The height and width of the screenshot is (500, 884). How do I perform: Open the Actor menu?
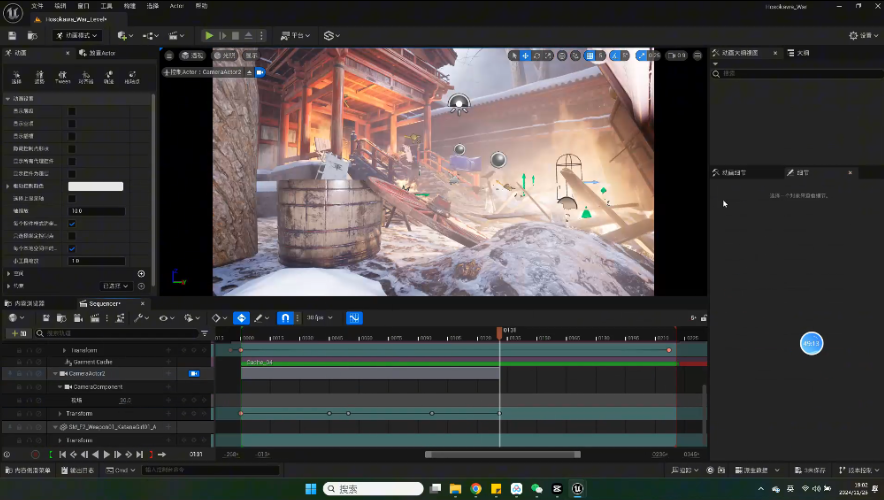click(x=176, y=6)
